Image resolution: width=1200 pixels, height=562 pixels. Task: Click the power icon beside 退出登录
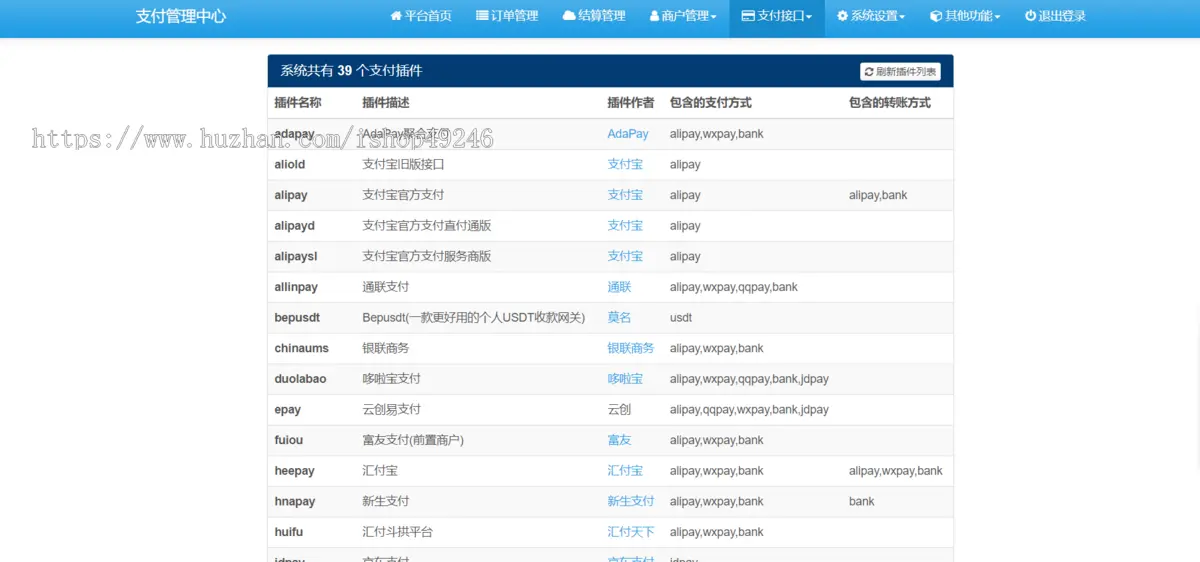pos(1030,16)
